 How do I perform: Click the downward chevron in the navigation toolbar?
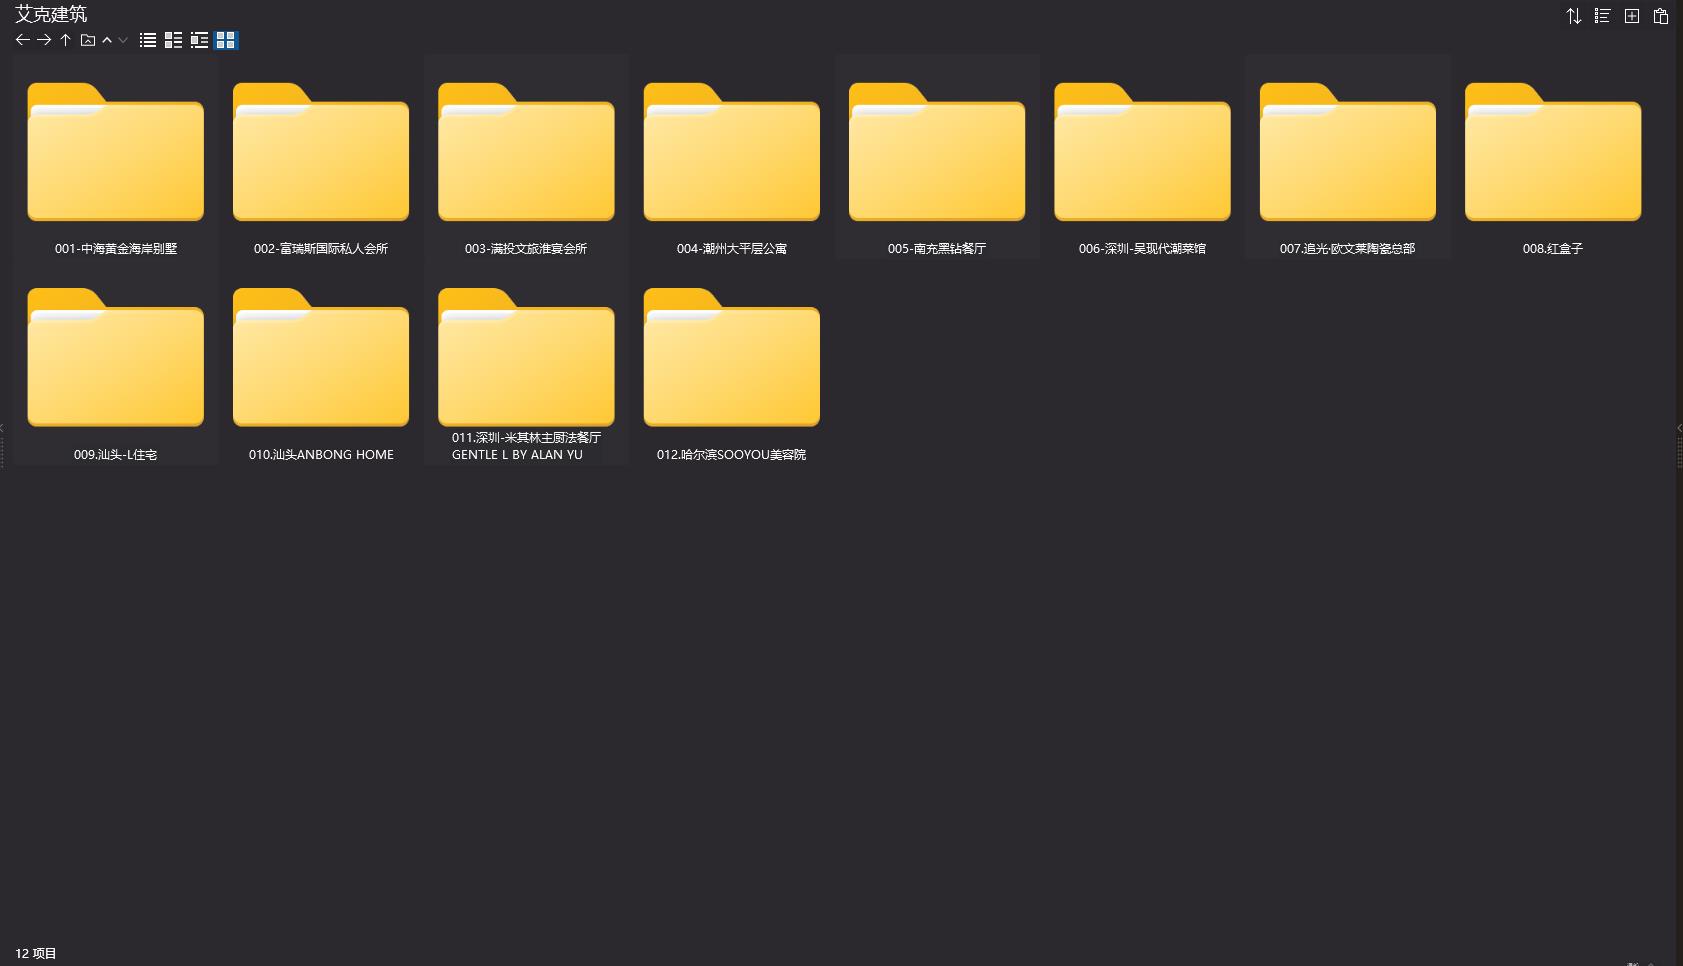(123, 40)
